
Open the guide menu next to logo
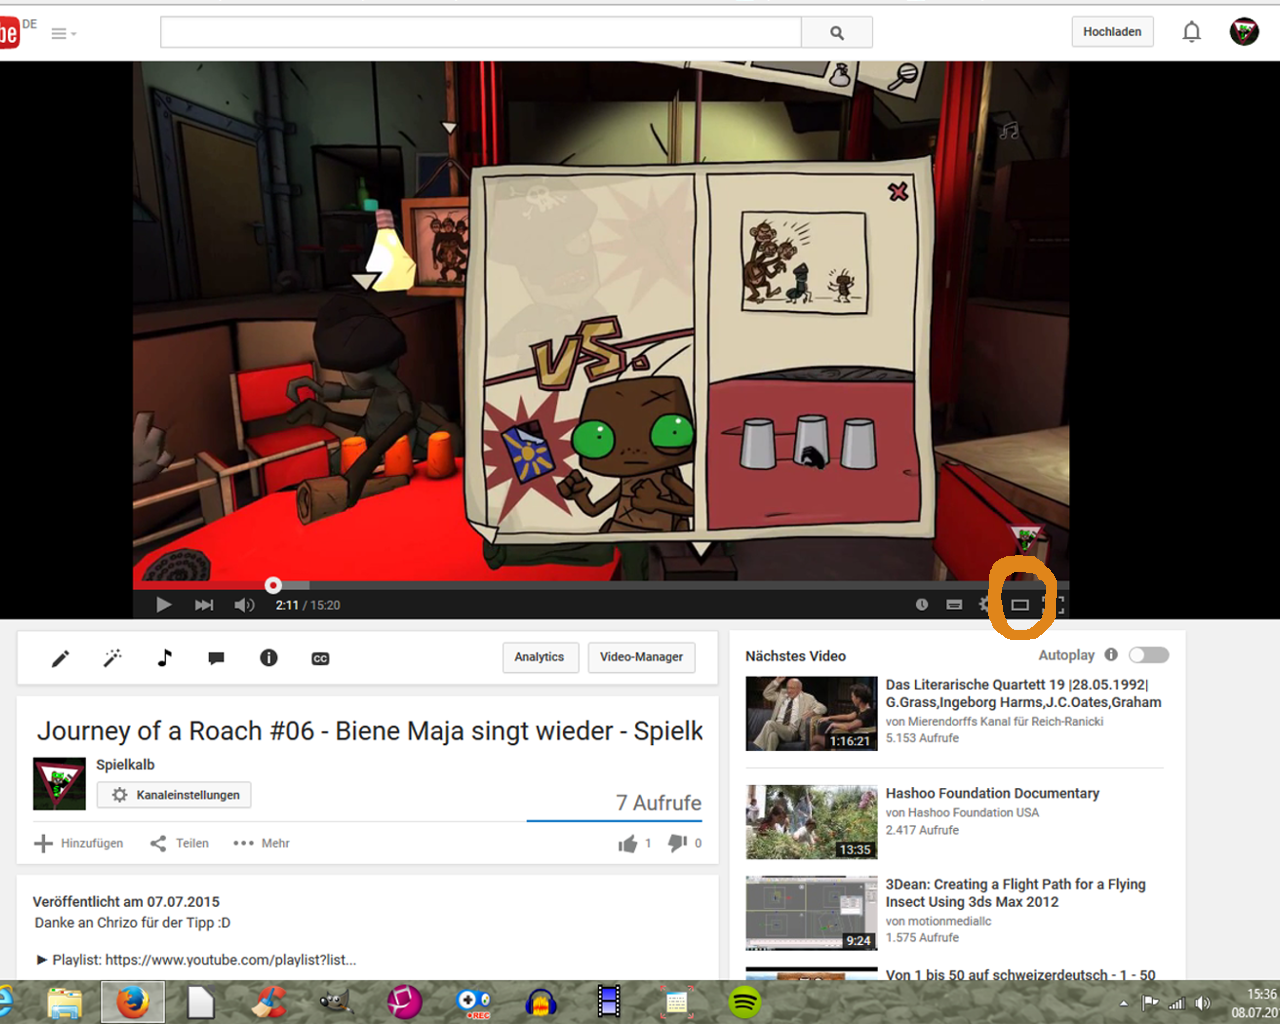pyautogui.click(x=63, y=33)
